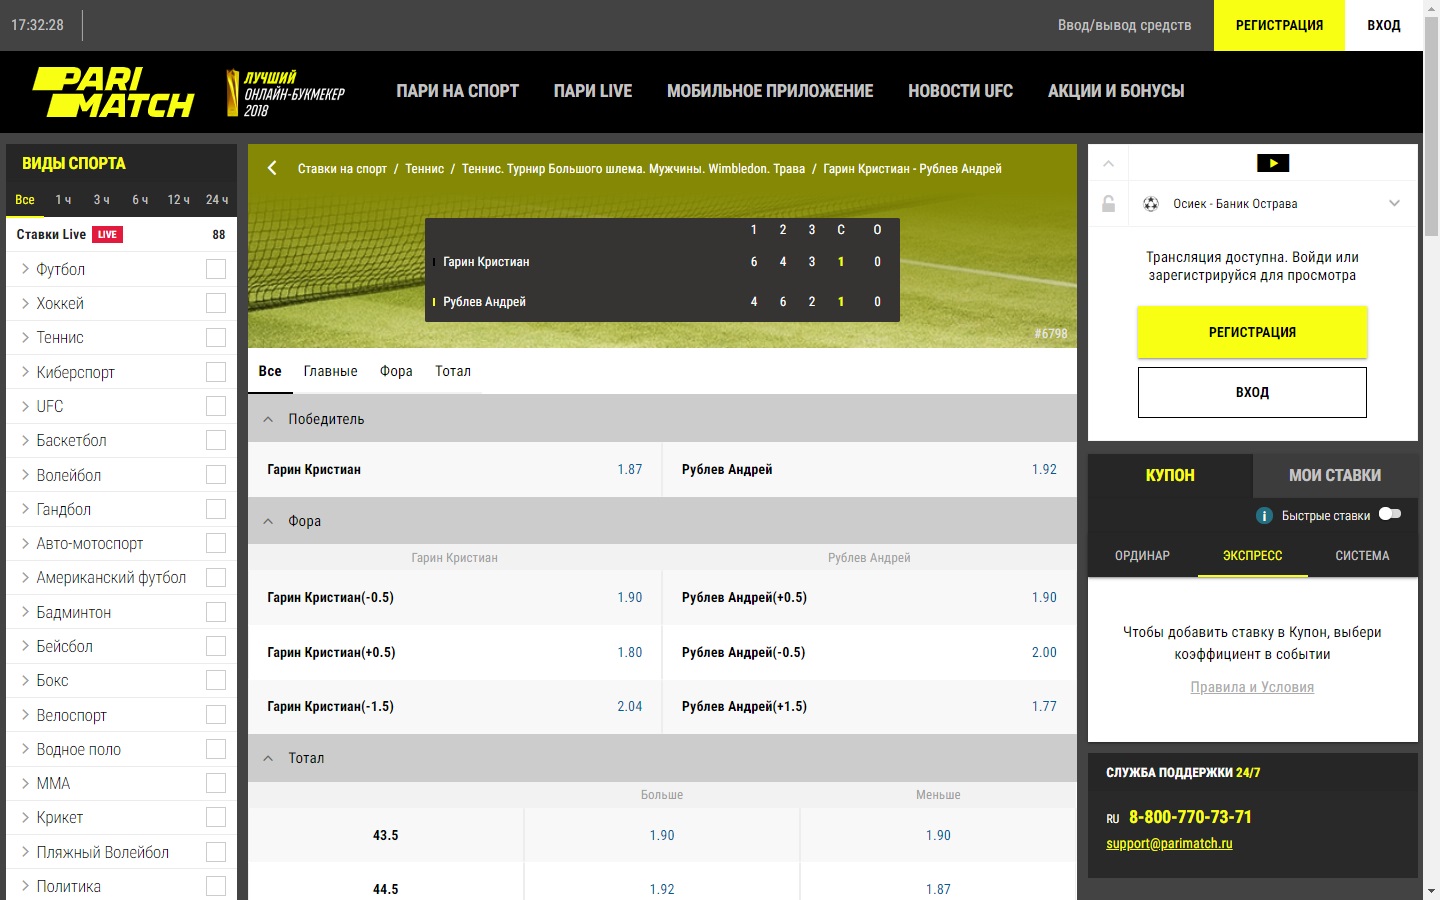This screenshot has height=900, width=1440.
Task: Open ПАРИ НА СПОРТ menu
Action: [457, 91]
